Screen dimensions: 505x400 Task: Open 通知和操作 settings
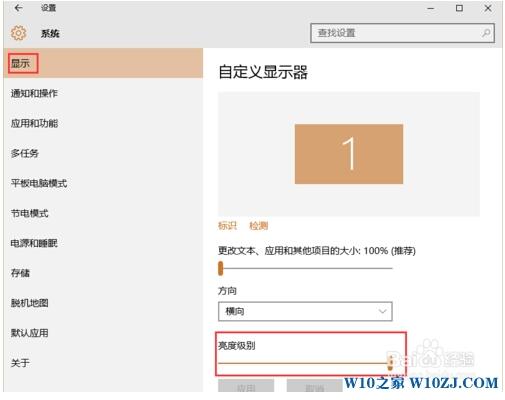point(34,93)
